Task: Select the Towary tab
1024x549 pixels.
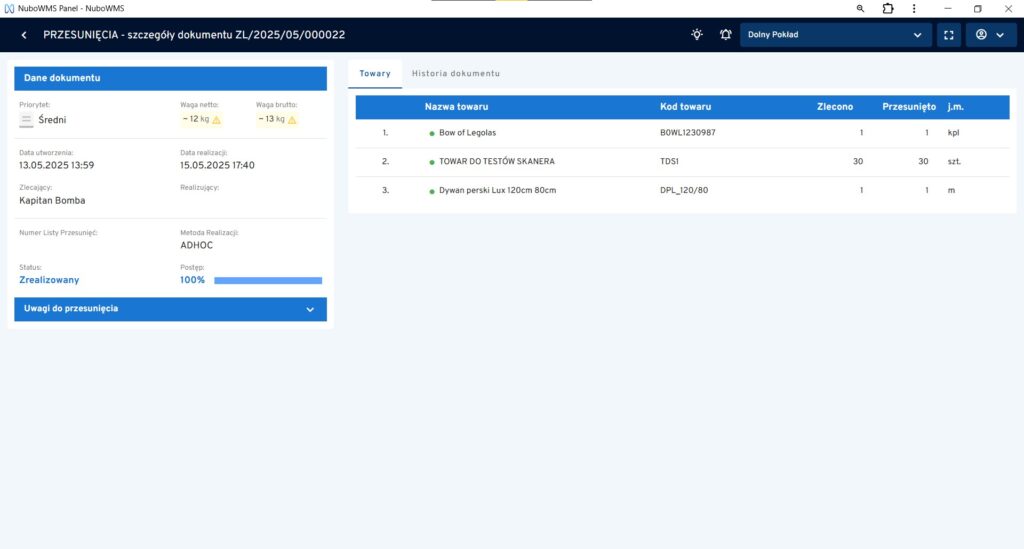Action: click(x=375, y=74)
